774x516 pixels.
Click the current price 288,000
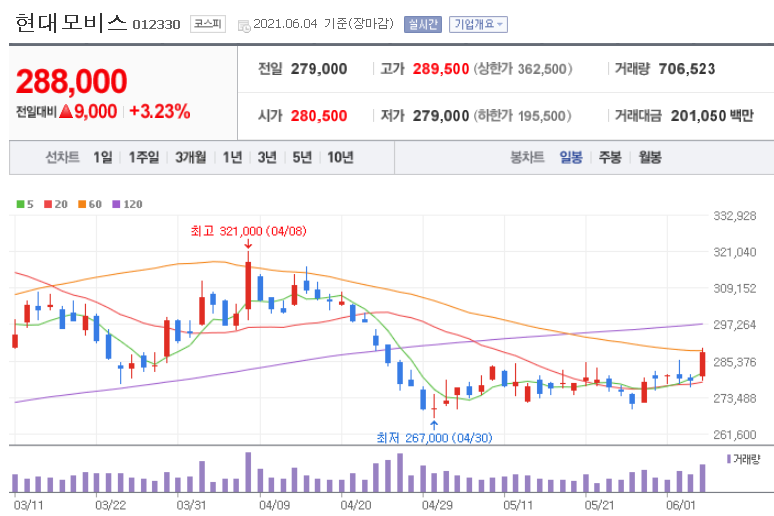(72, 81)
